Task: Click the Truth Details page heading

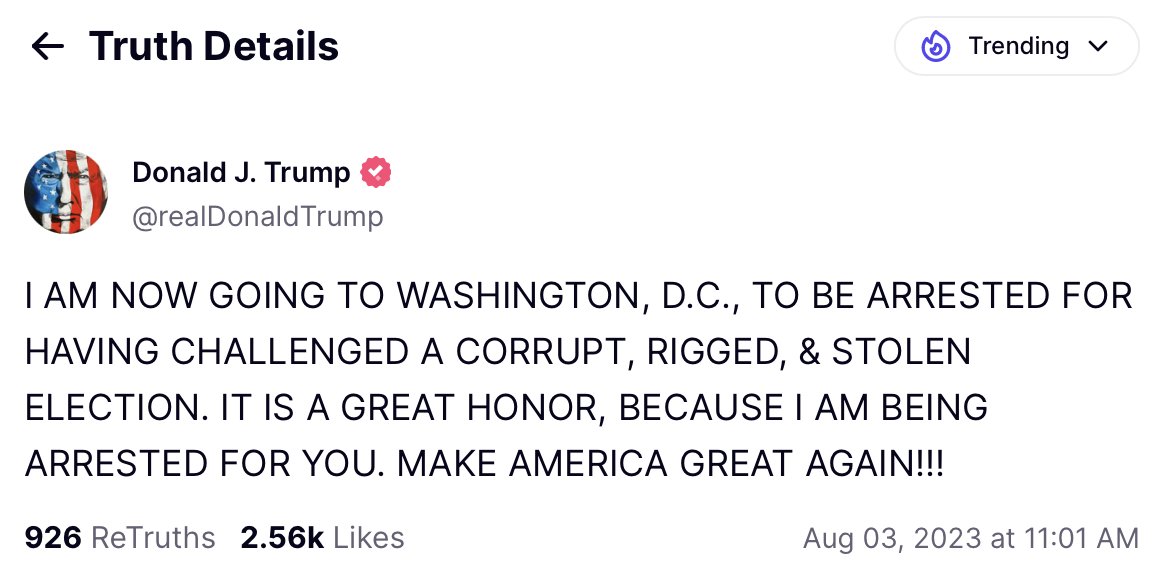Action: tap(214, 46)
